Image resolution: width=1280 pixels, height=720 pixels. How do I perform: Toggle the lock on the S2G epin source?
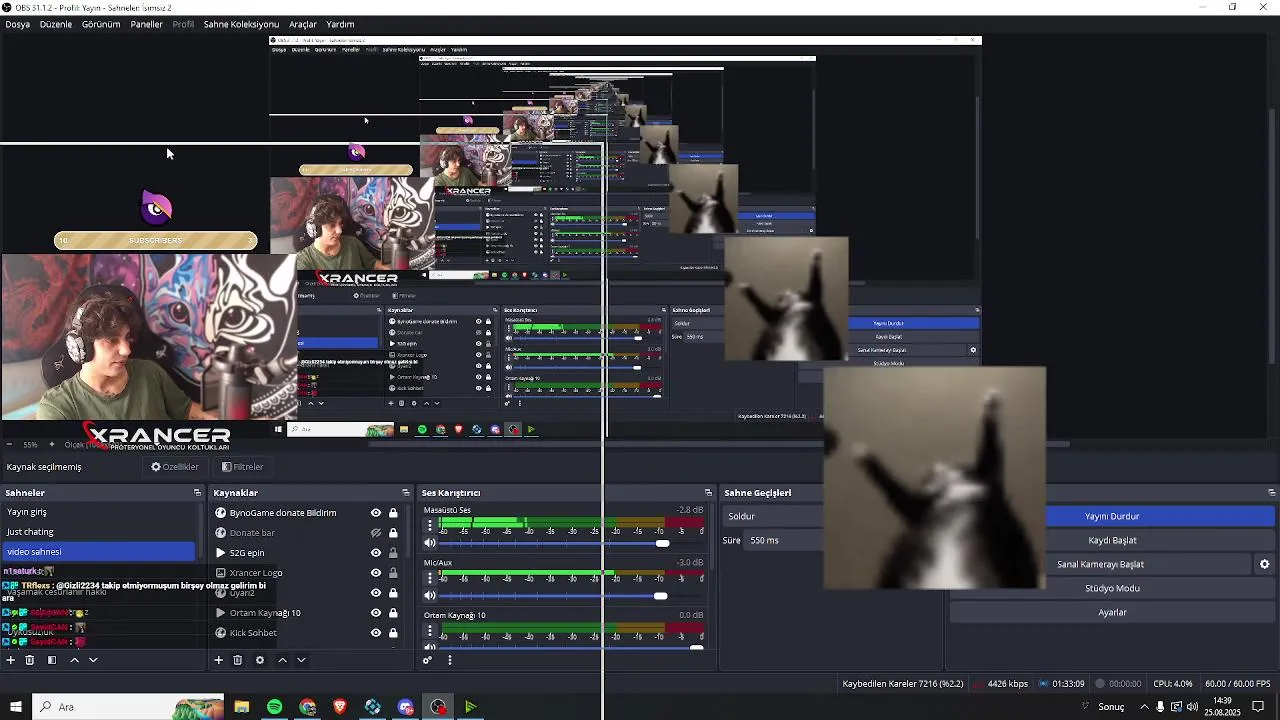click(x=393, y=553)
